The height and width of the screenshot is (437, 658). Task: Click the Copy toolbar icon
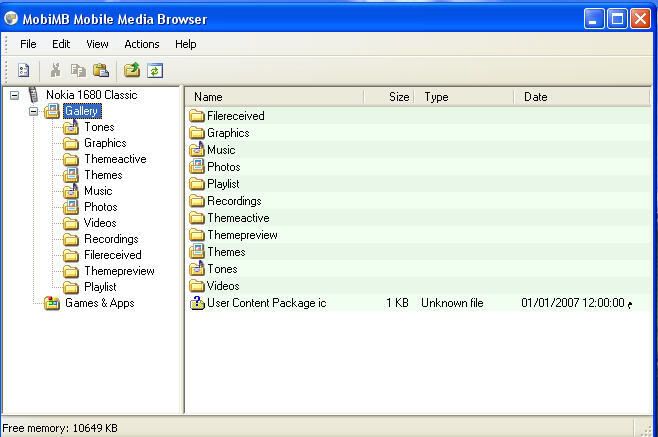coord(78,71)
